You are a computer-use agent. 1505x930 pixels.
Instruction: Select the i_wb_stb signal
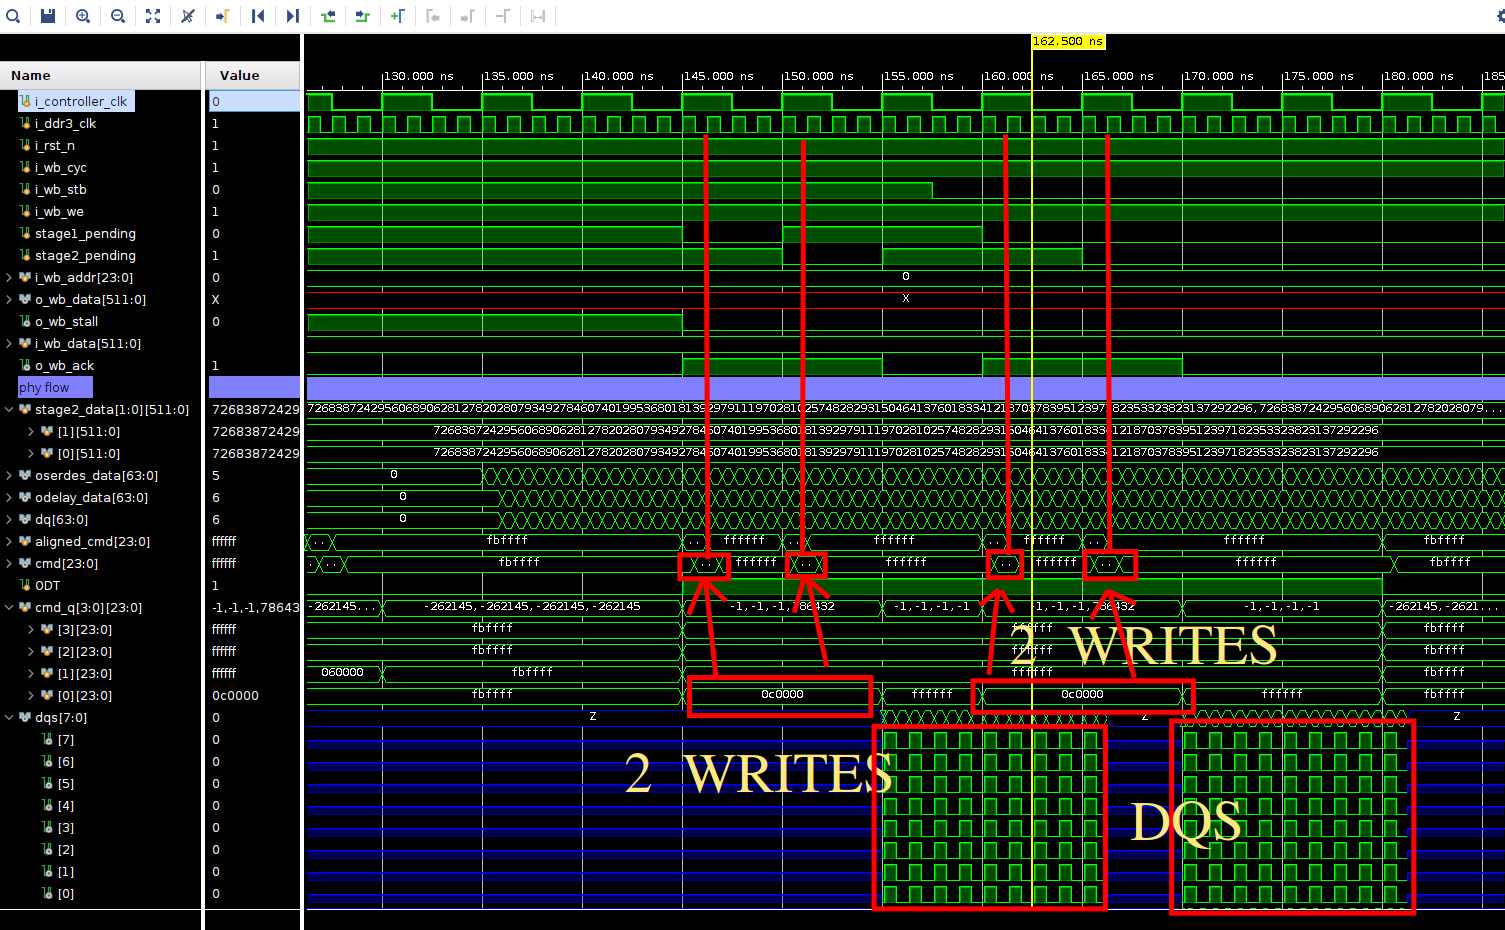pos(60,190)
